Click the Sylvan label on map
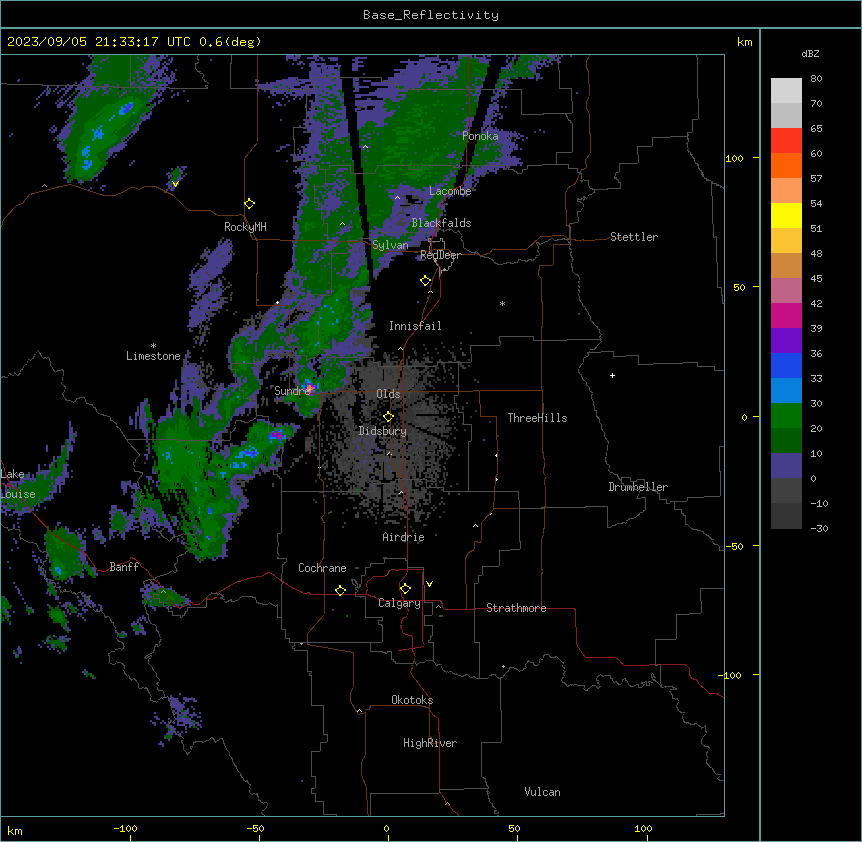 point(390,245)
